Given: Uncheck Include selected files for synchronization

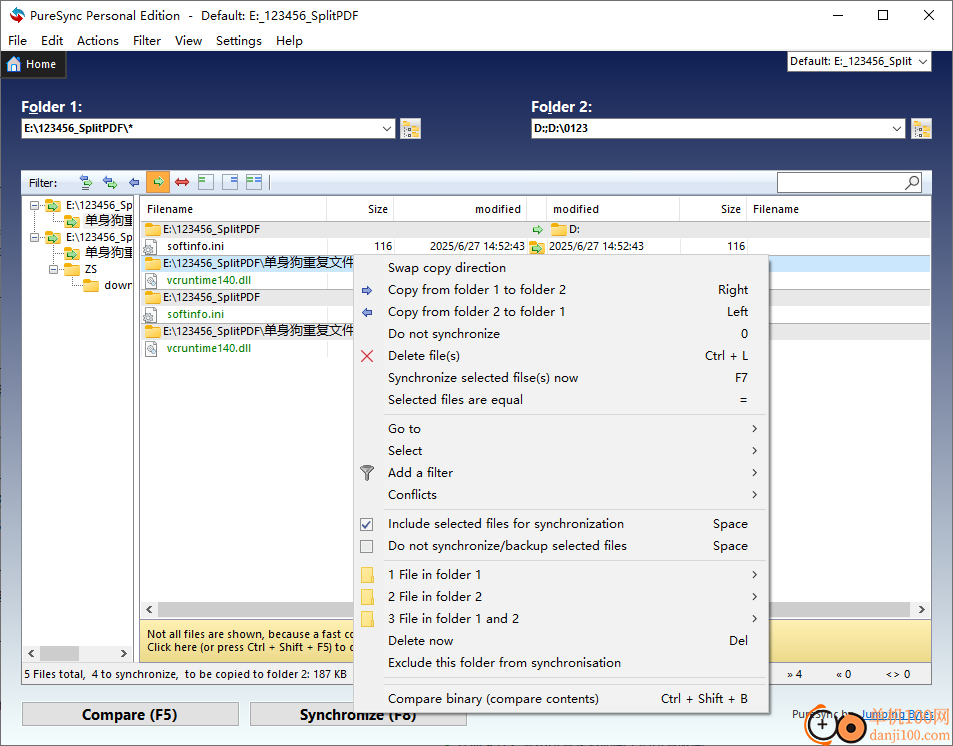Looking at the screenshot, I should pyautogui.click(x=366, y=524).
